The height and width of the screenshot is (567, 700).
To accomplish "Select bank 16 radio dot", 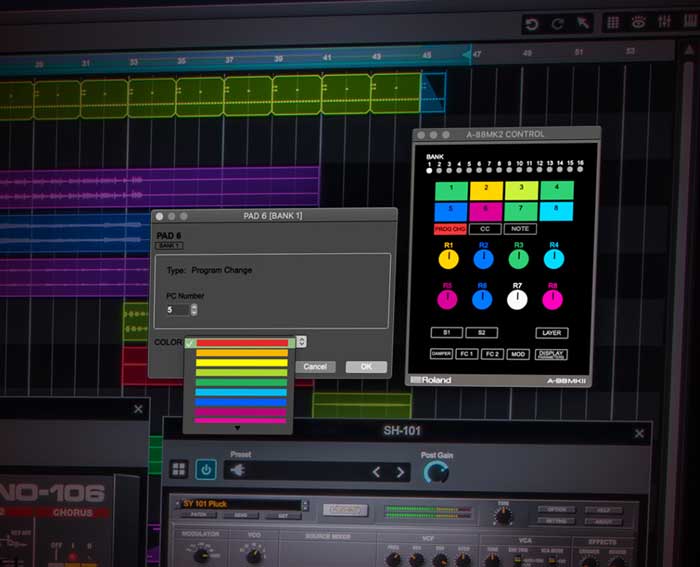I will [580, 169].
